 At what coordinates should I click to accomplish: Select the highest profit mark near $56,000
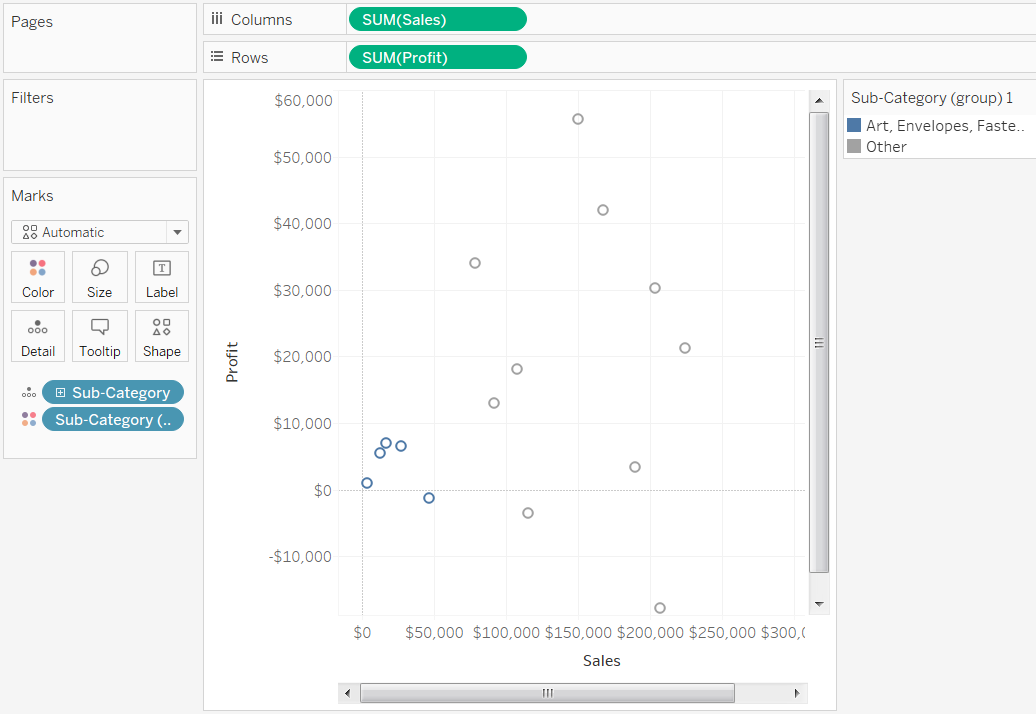click(578, 119)
